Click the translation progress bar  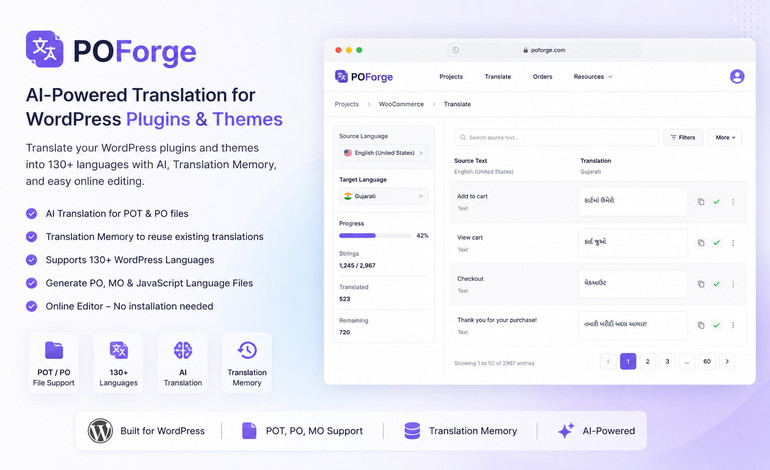(x=375, y=236)
